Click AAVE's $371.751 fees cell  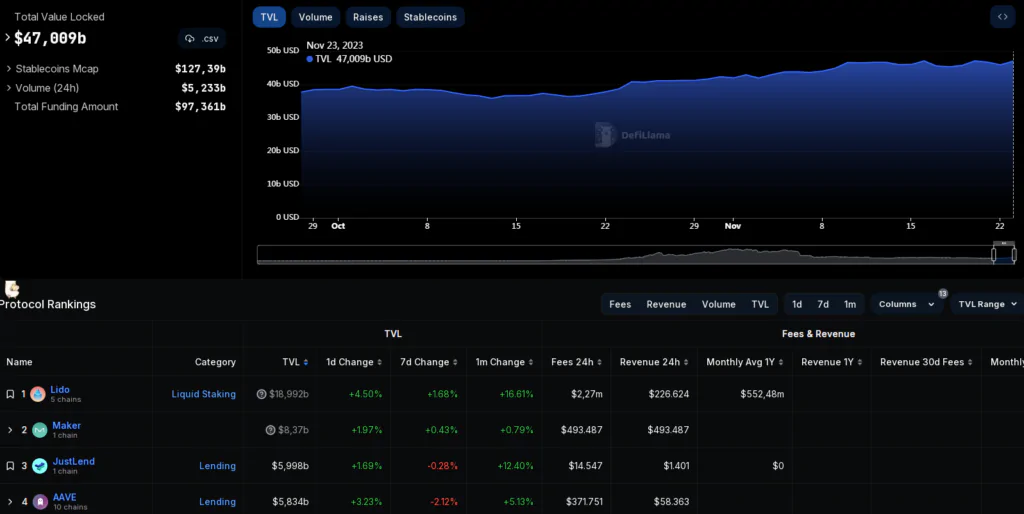point(584,502)
